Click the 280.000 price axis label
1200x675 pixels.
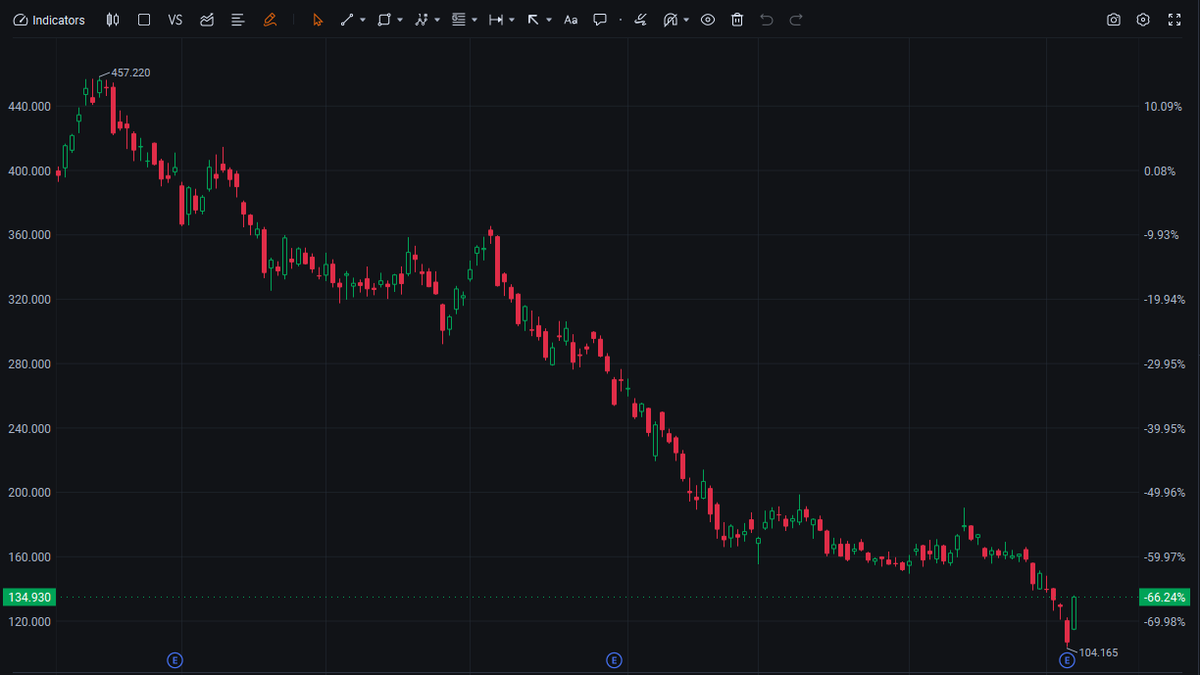(28, 364)
